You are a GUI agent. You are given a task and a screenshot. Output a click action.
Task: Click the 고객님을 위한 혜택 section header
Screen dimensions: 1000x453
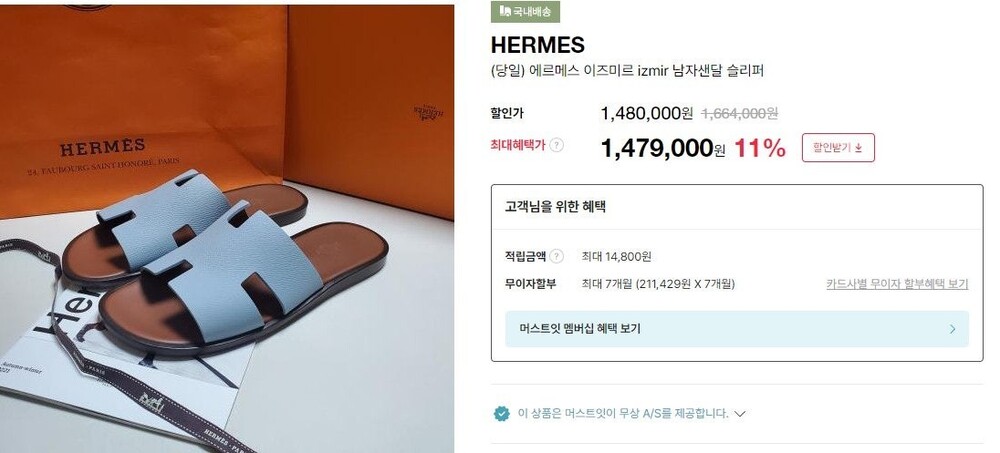pos(555,207)
